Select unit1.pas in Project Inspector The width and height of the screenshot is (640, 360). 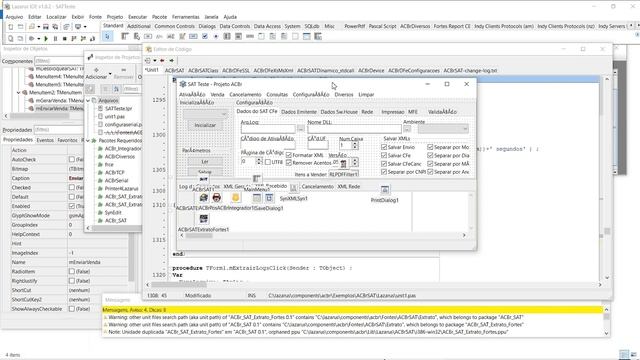(x=115, y=116)
